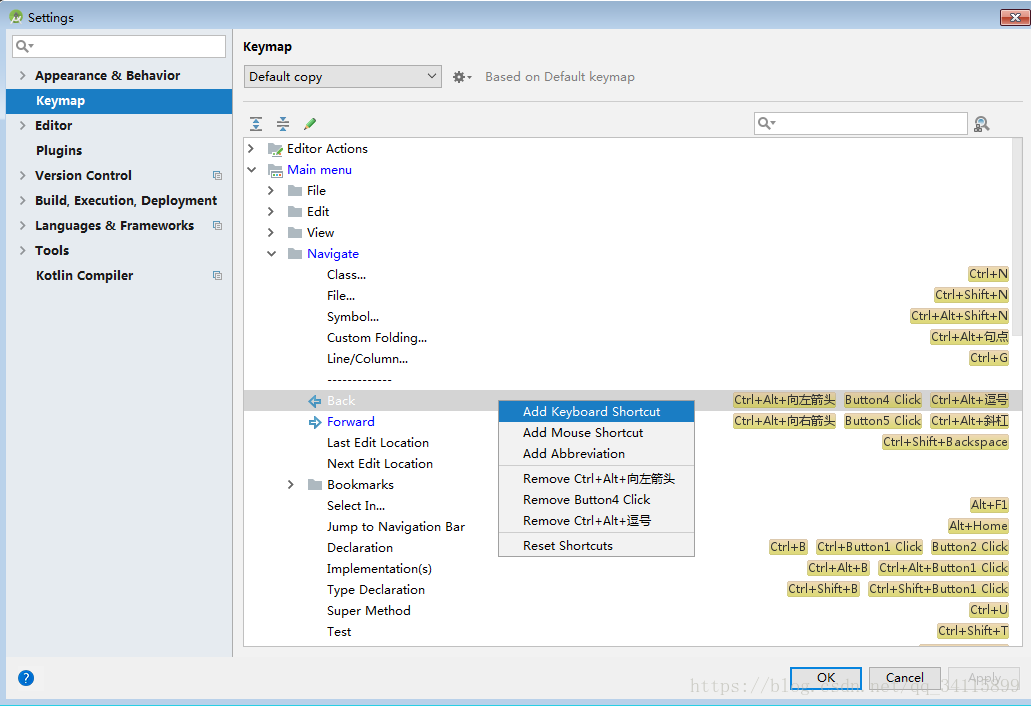Select Remove Ctrl+Alt+逗号 menu entry
Image resolution: width=1031 pixels, height=706 pixels.
click(x=596, y=521)
